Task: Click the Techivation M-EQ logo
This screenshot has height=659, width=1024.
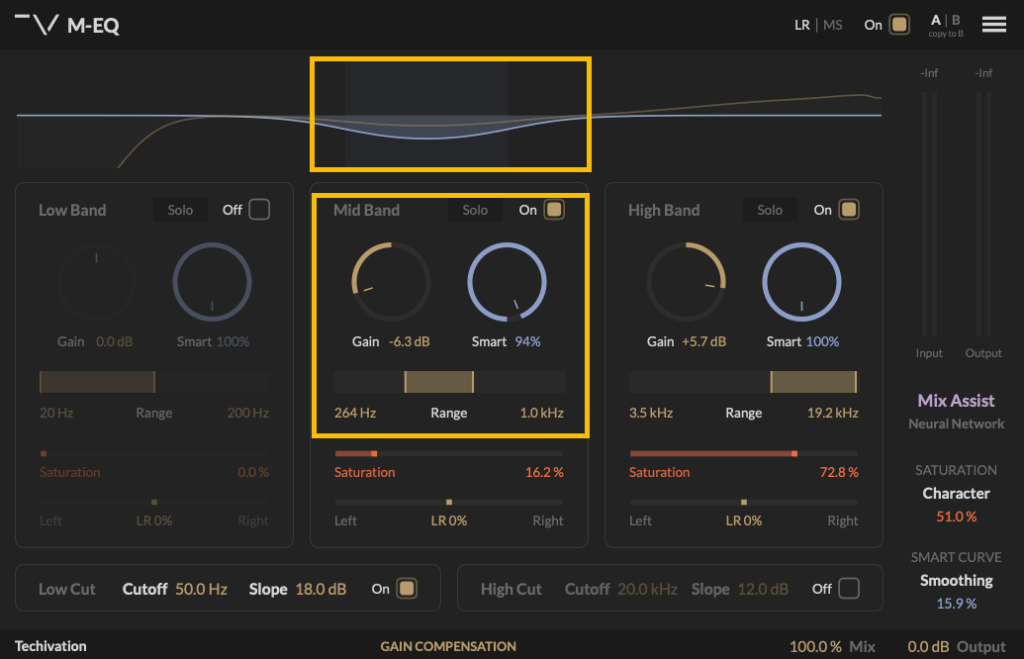Action: click(x=68, y=25)
